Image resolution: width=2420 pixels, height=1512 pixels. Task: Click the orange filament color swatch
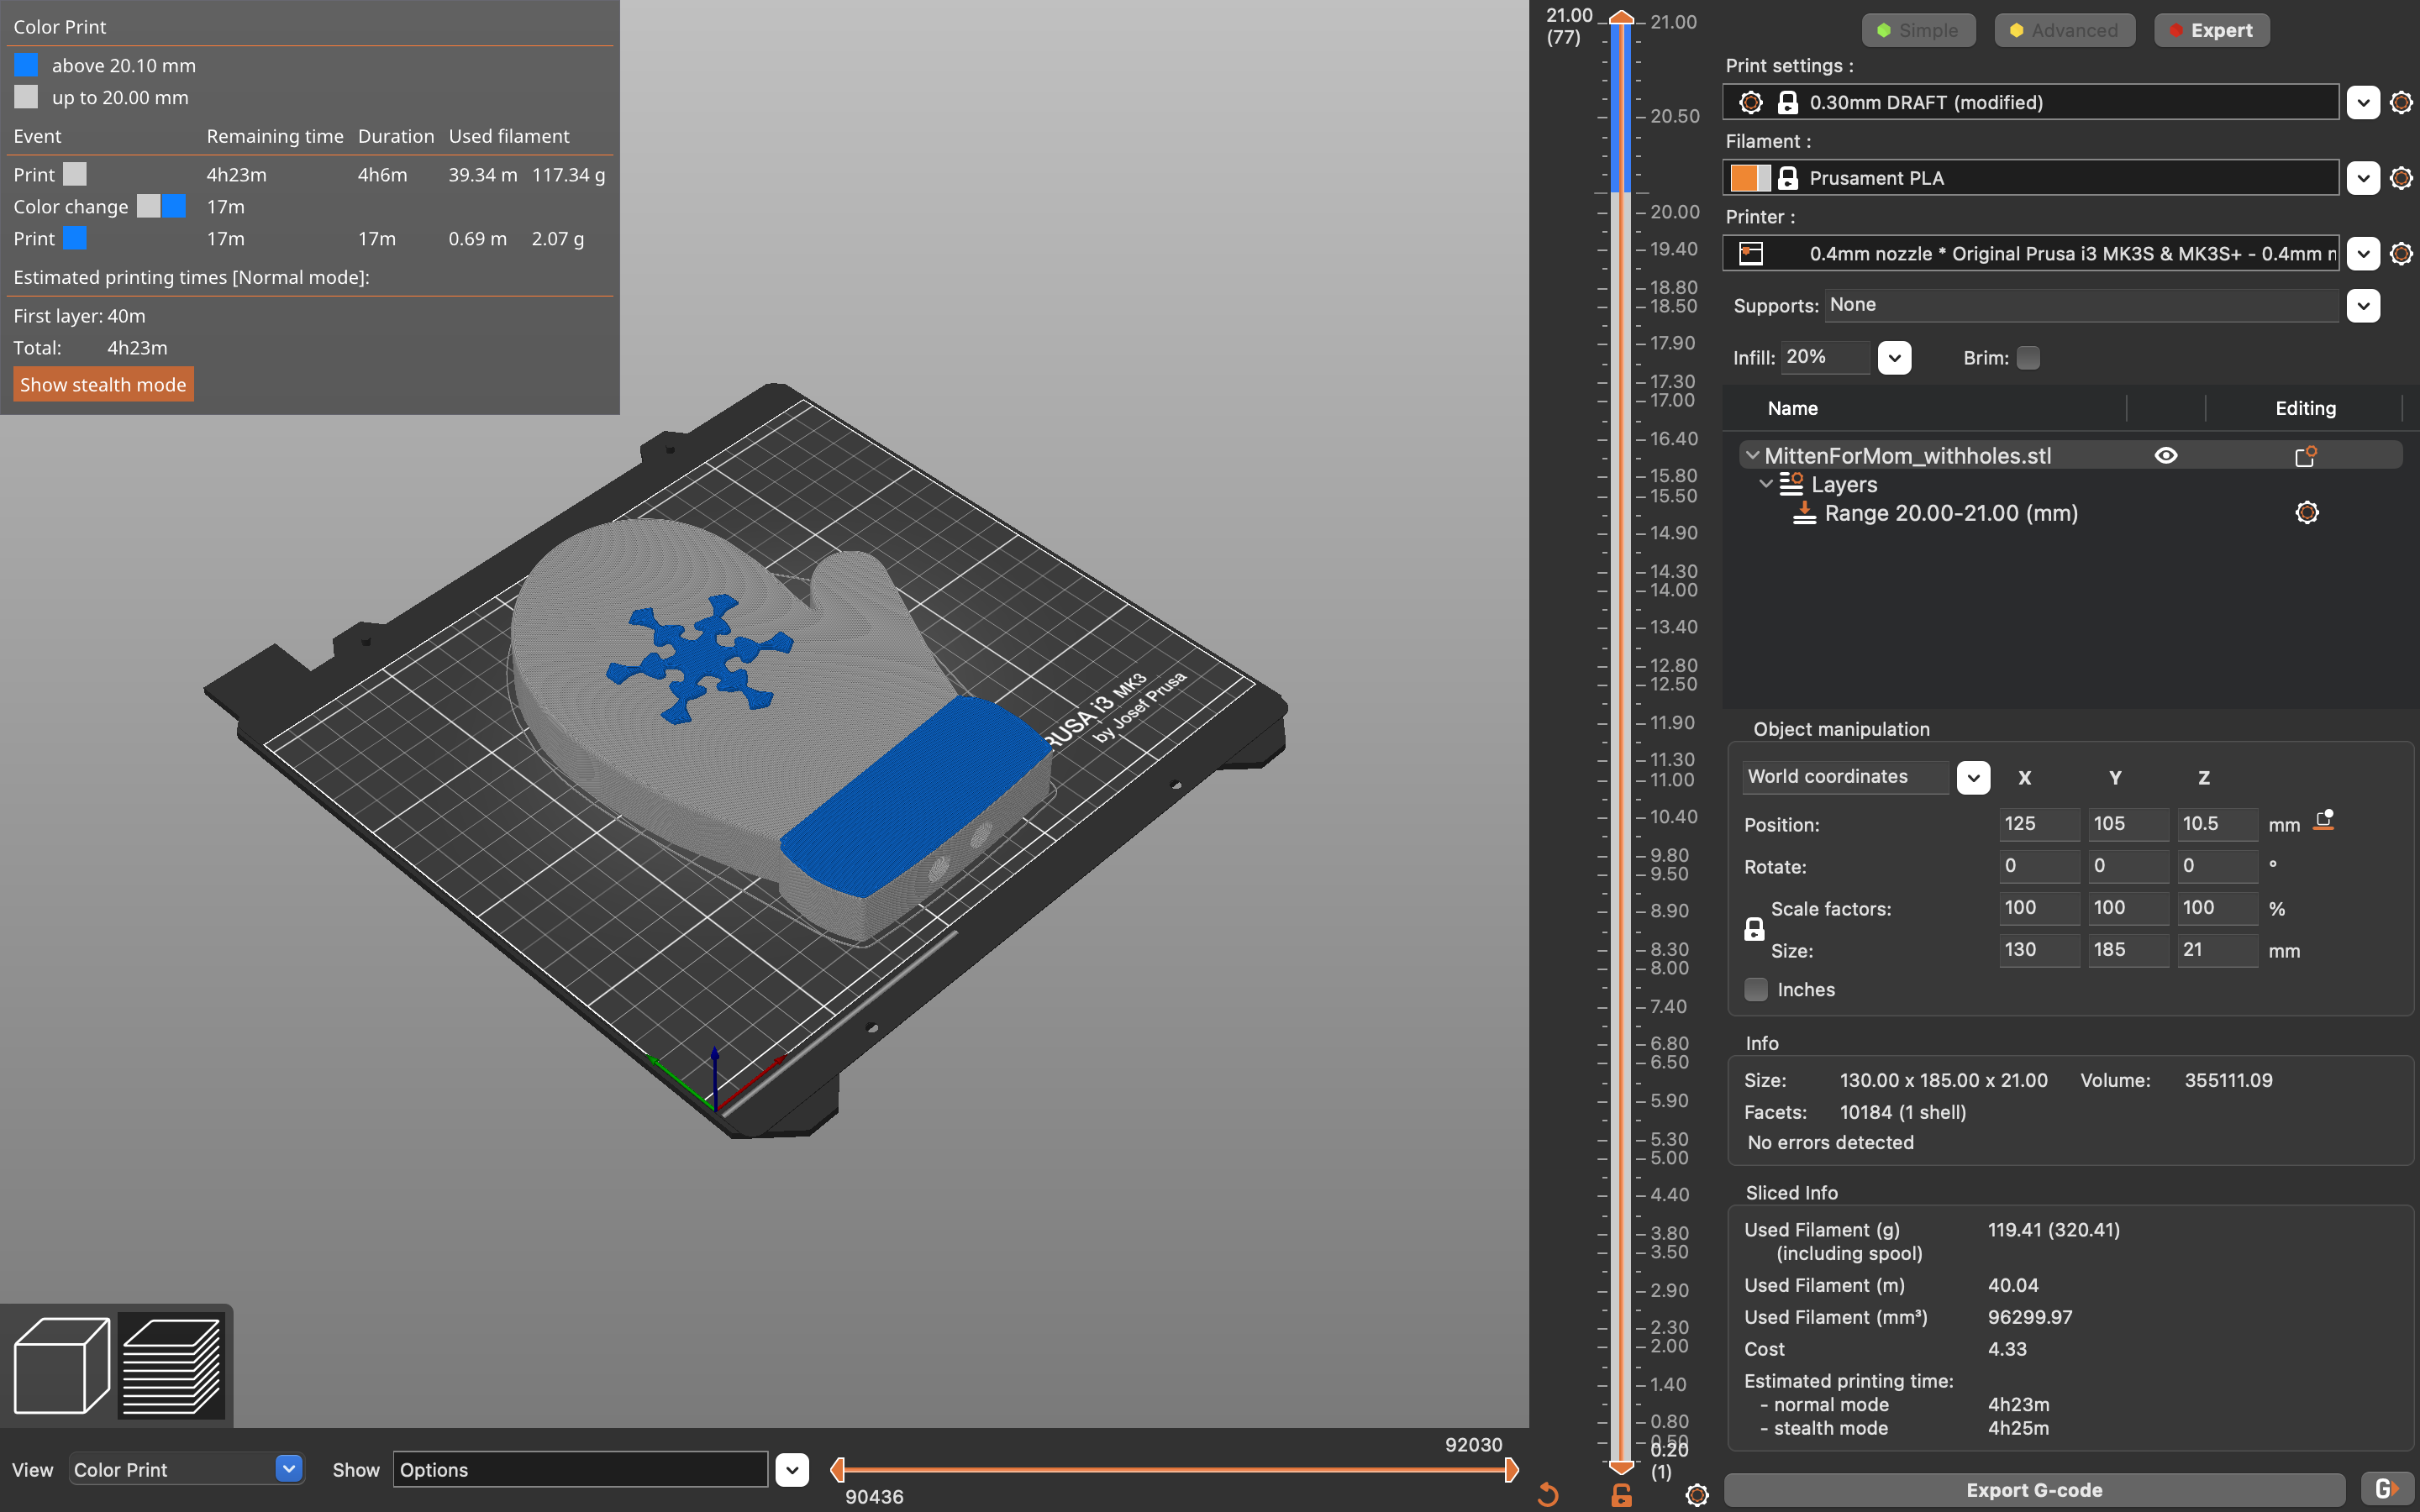[1744, 178]
